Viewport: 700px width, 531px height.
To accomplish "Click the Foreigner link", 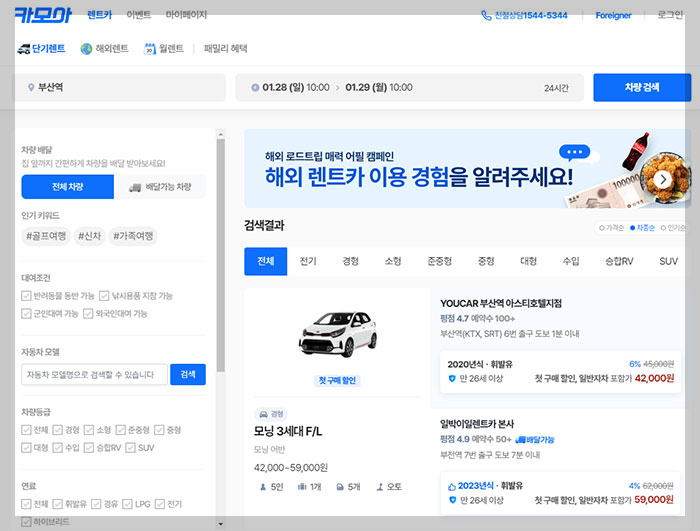I will point(613,16).
